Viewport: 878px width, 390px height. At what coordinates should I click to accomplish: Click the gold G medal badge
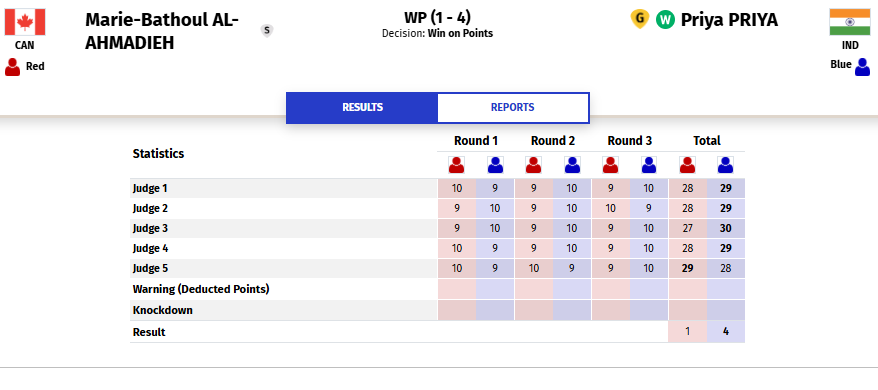coord(639,20)
